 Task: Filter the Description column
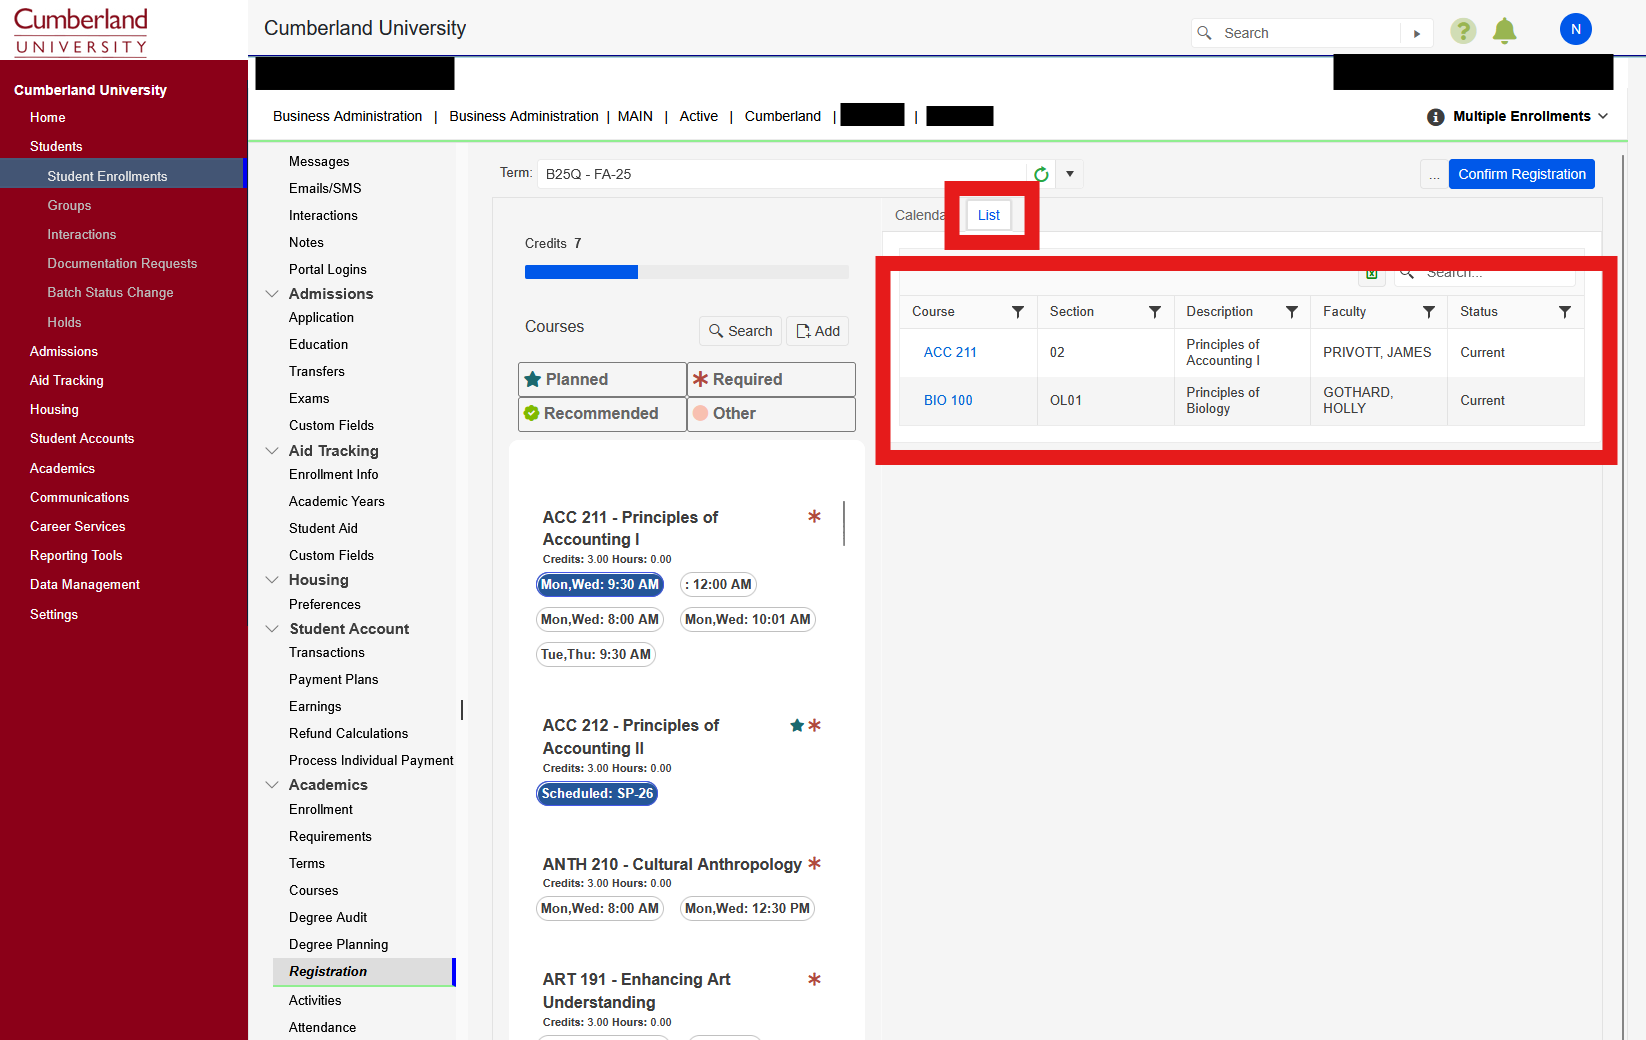click(1292, 312)
